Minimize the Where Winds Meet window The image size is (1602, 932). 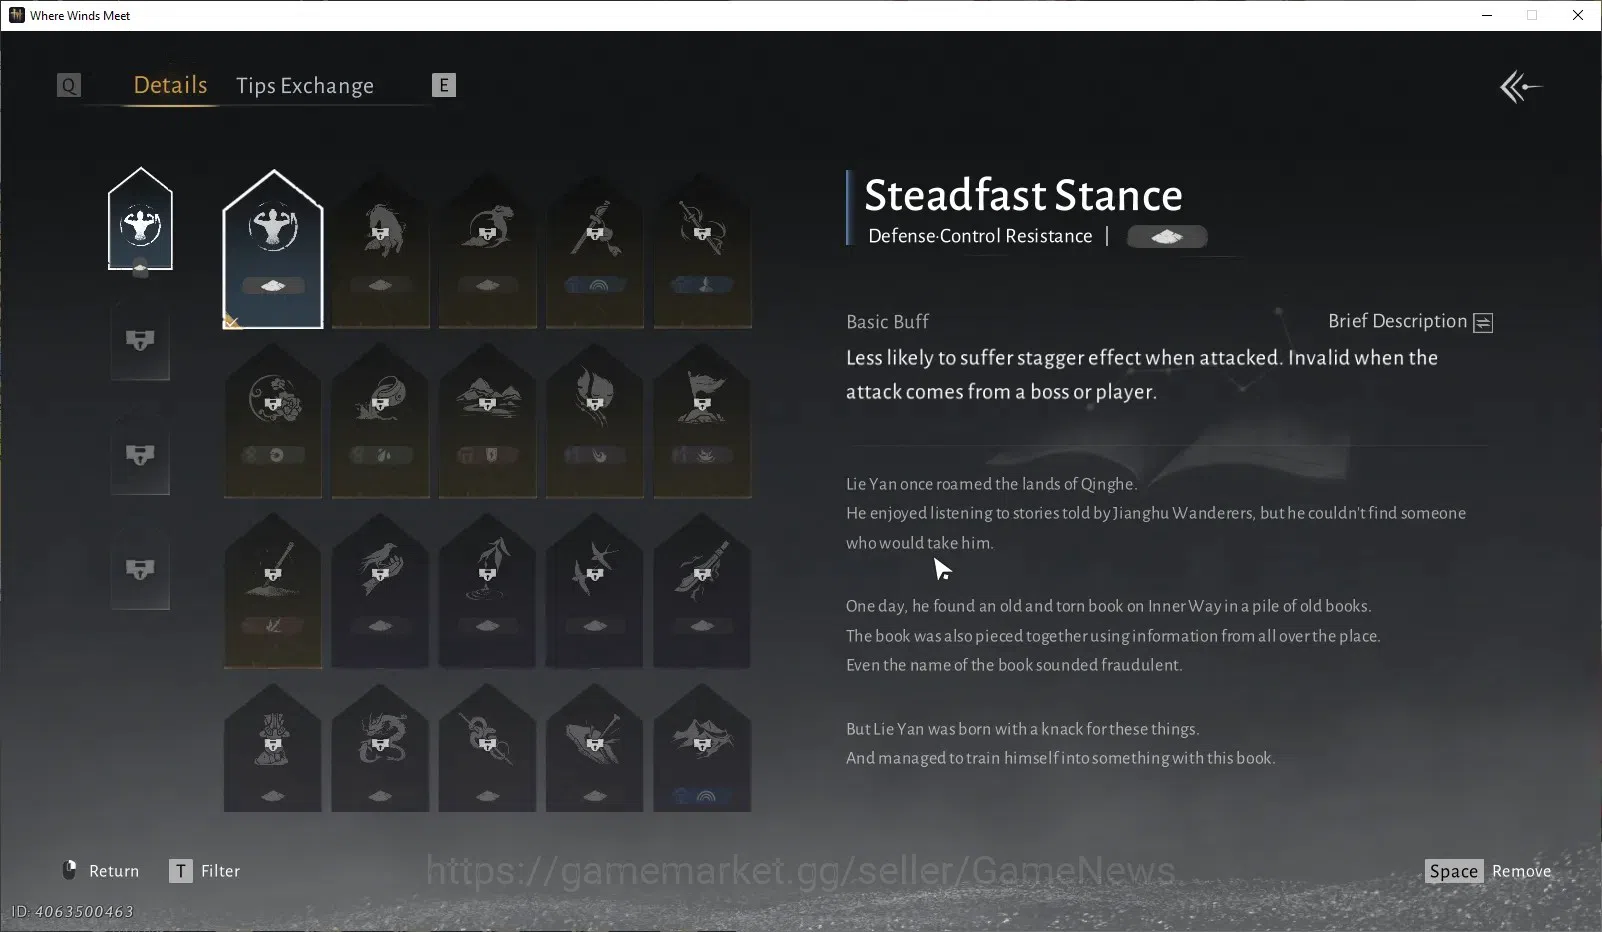click(1487, 15)
